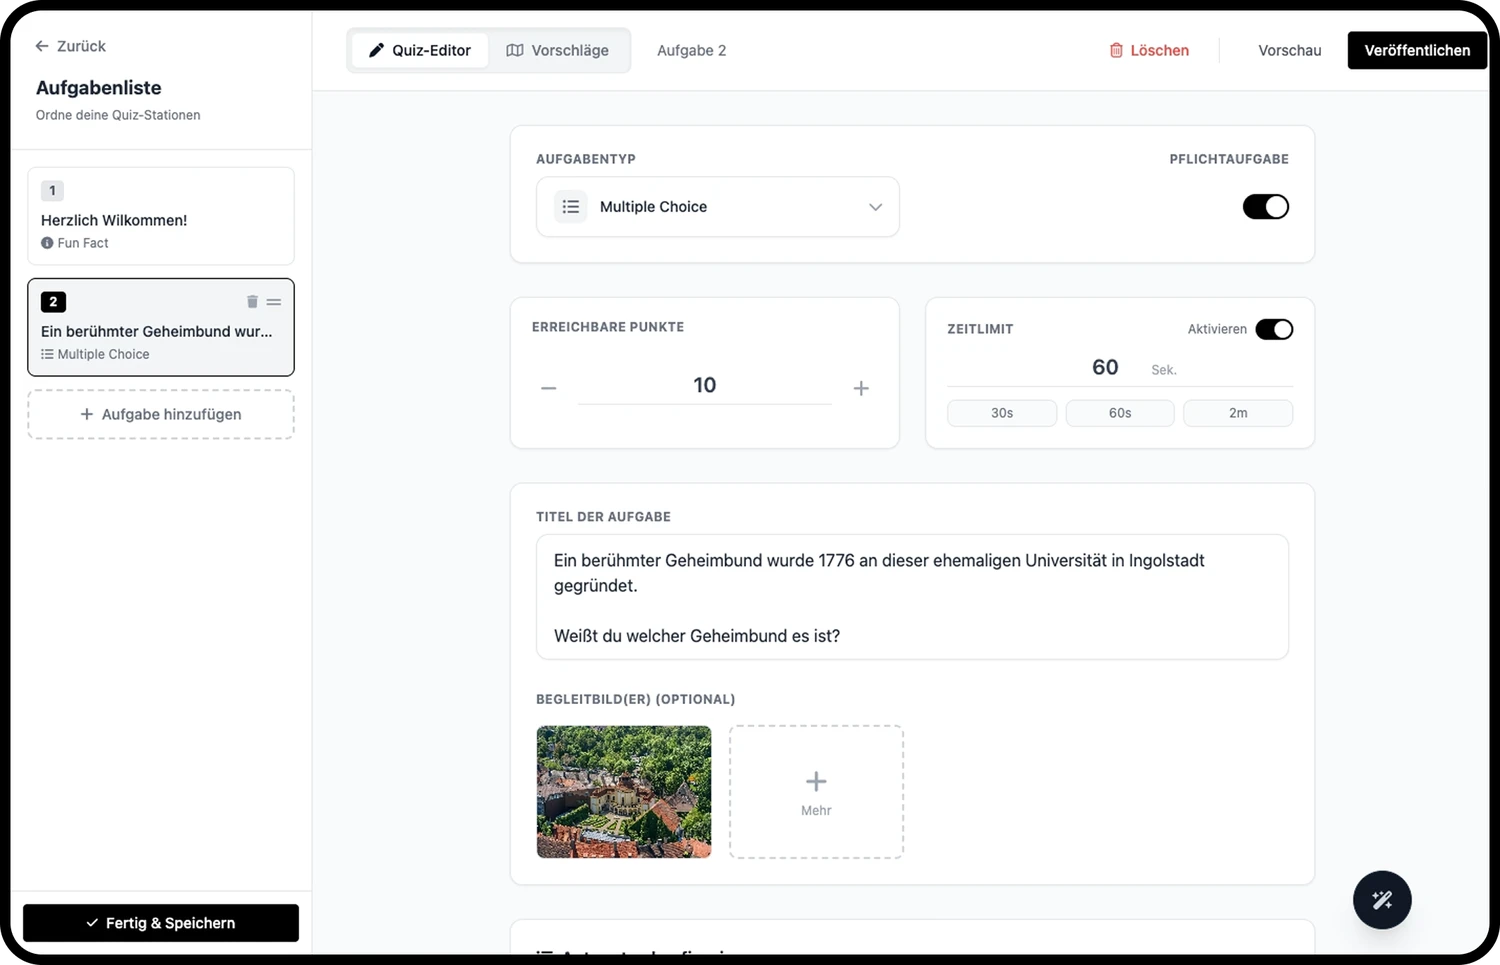Set time limit to 30s preset
The height and width of the screenshot is (965, 1500).
click(x=1002, y=413)
